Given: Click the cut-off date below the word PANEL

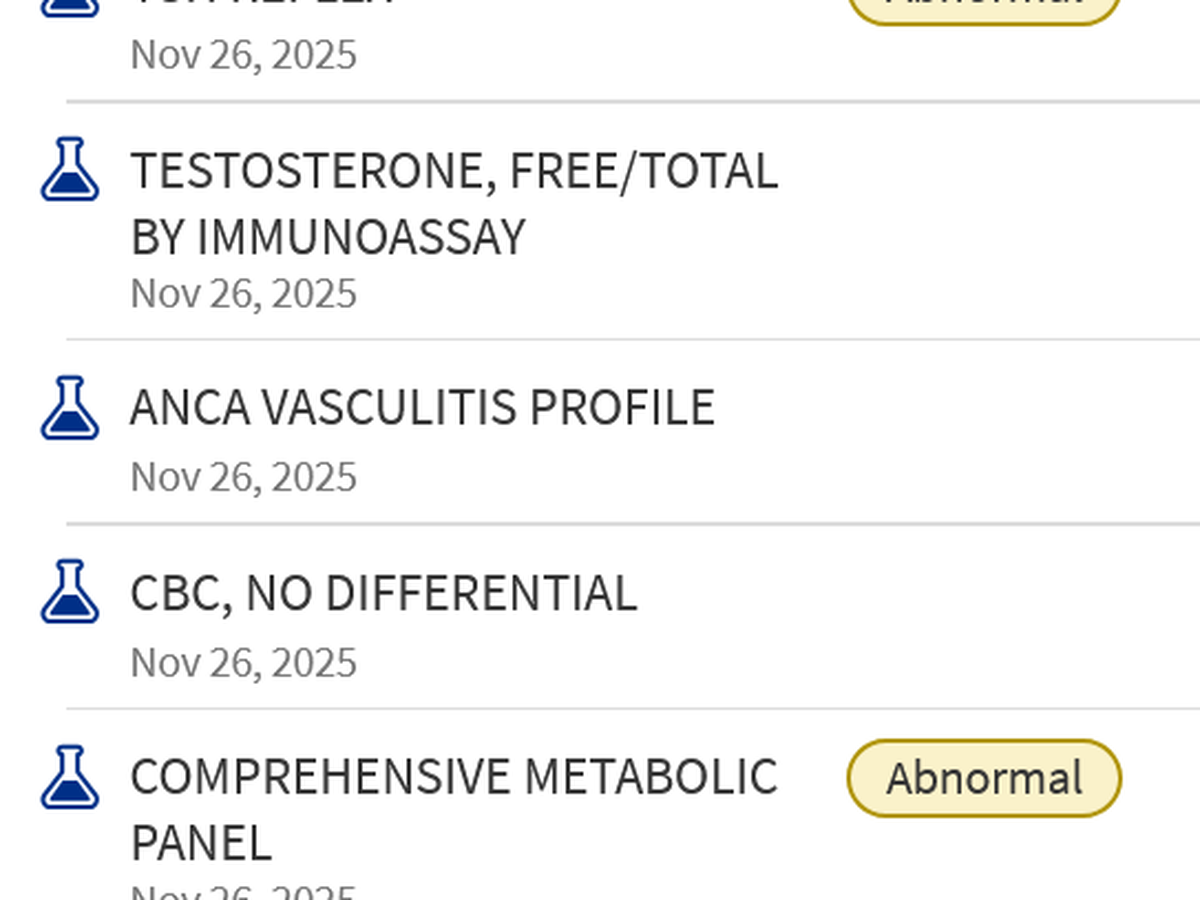Looking at the screenshot, I should tap(243, 892).
